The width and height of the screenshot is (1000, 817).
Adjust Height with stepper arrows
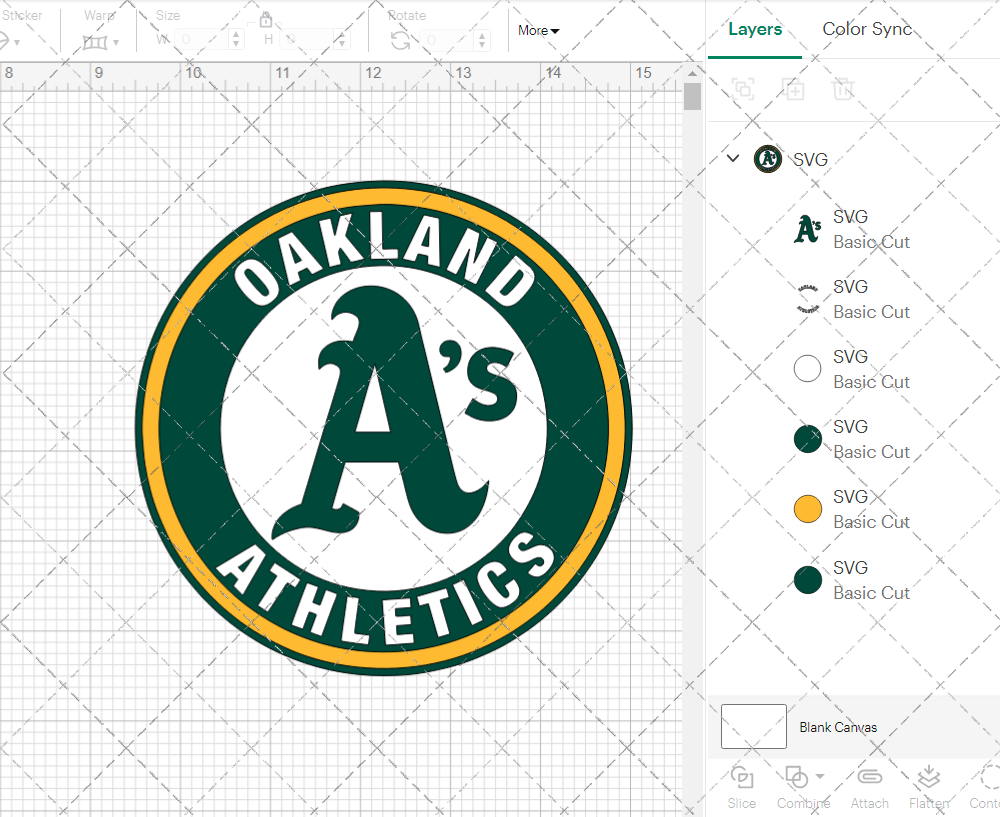coord(342,40)
